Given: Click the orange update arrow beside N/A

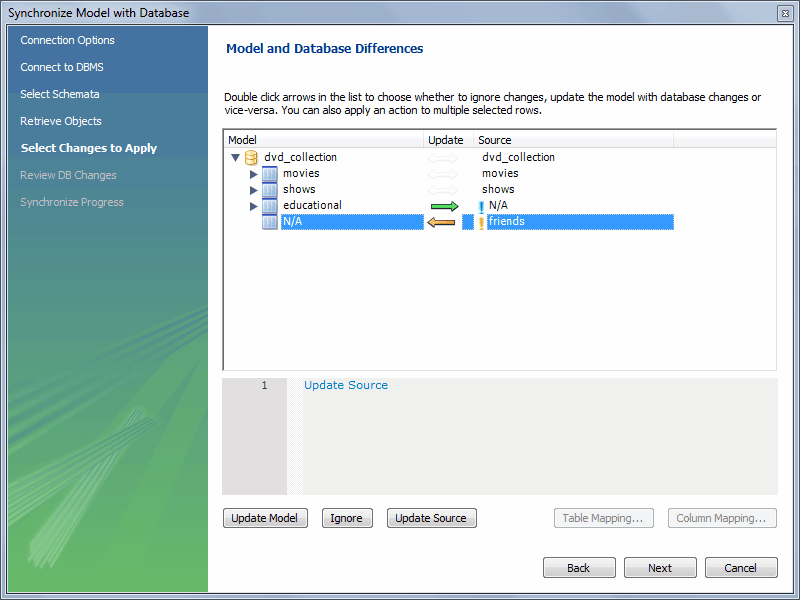Looking at the screenshot, I should [444, 221].
